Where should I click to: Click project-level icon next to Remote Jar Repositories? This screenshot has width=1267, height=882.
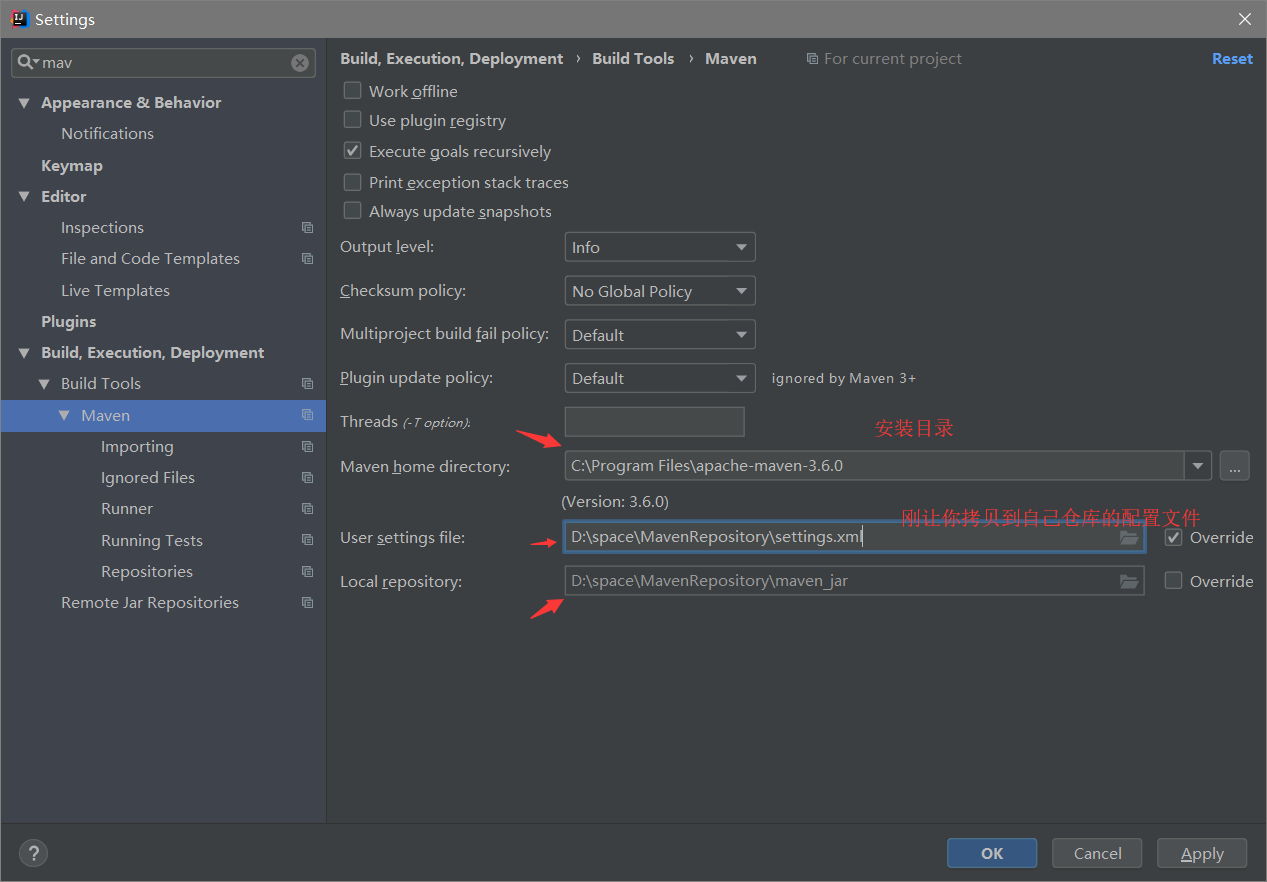[307, 603]
